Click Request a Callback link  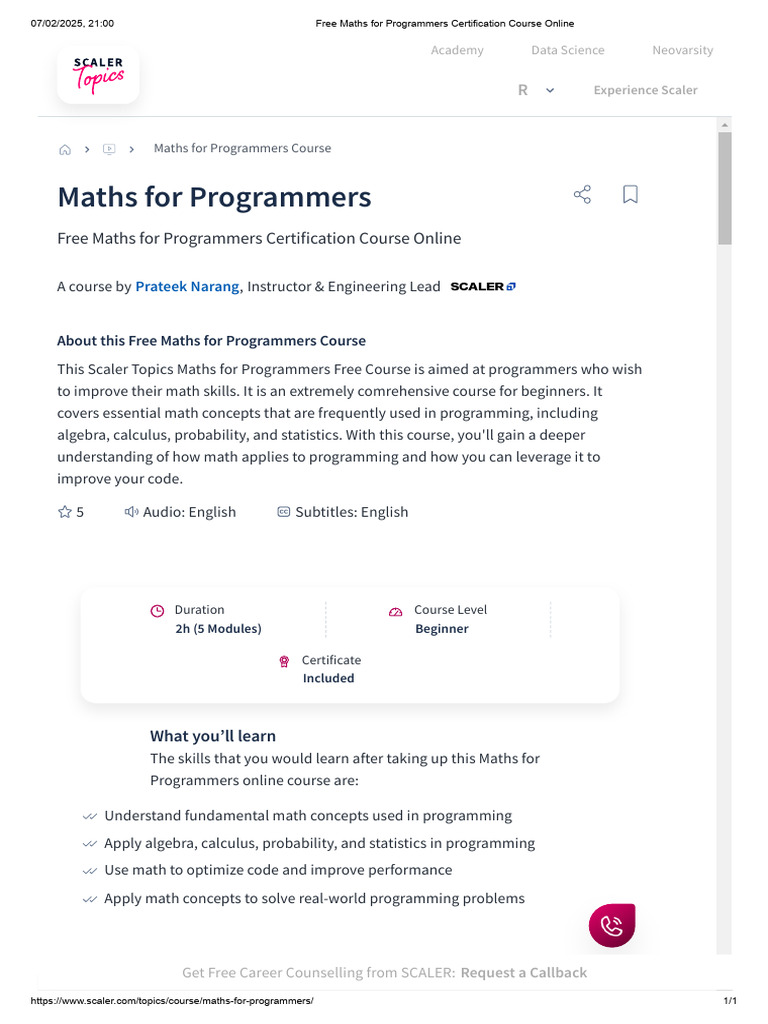pyautogui.click(x=524, y=972)
